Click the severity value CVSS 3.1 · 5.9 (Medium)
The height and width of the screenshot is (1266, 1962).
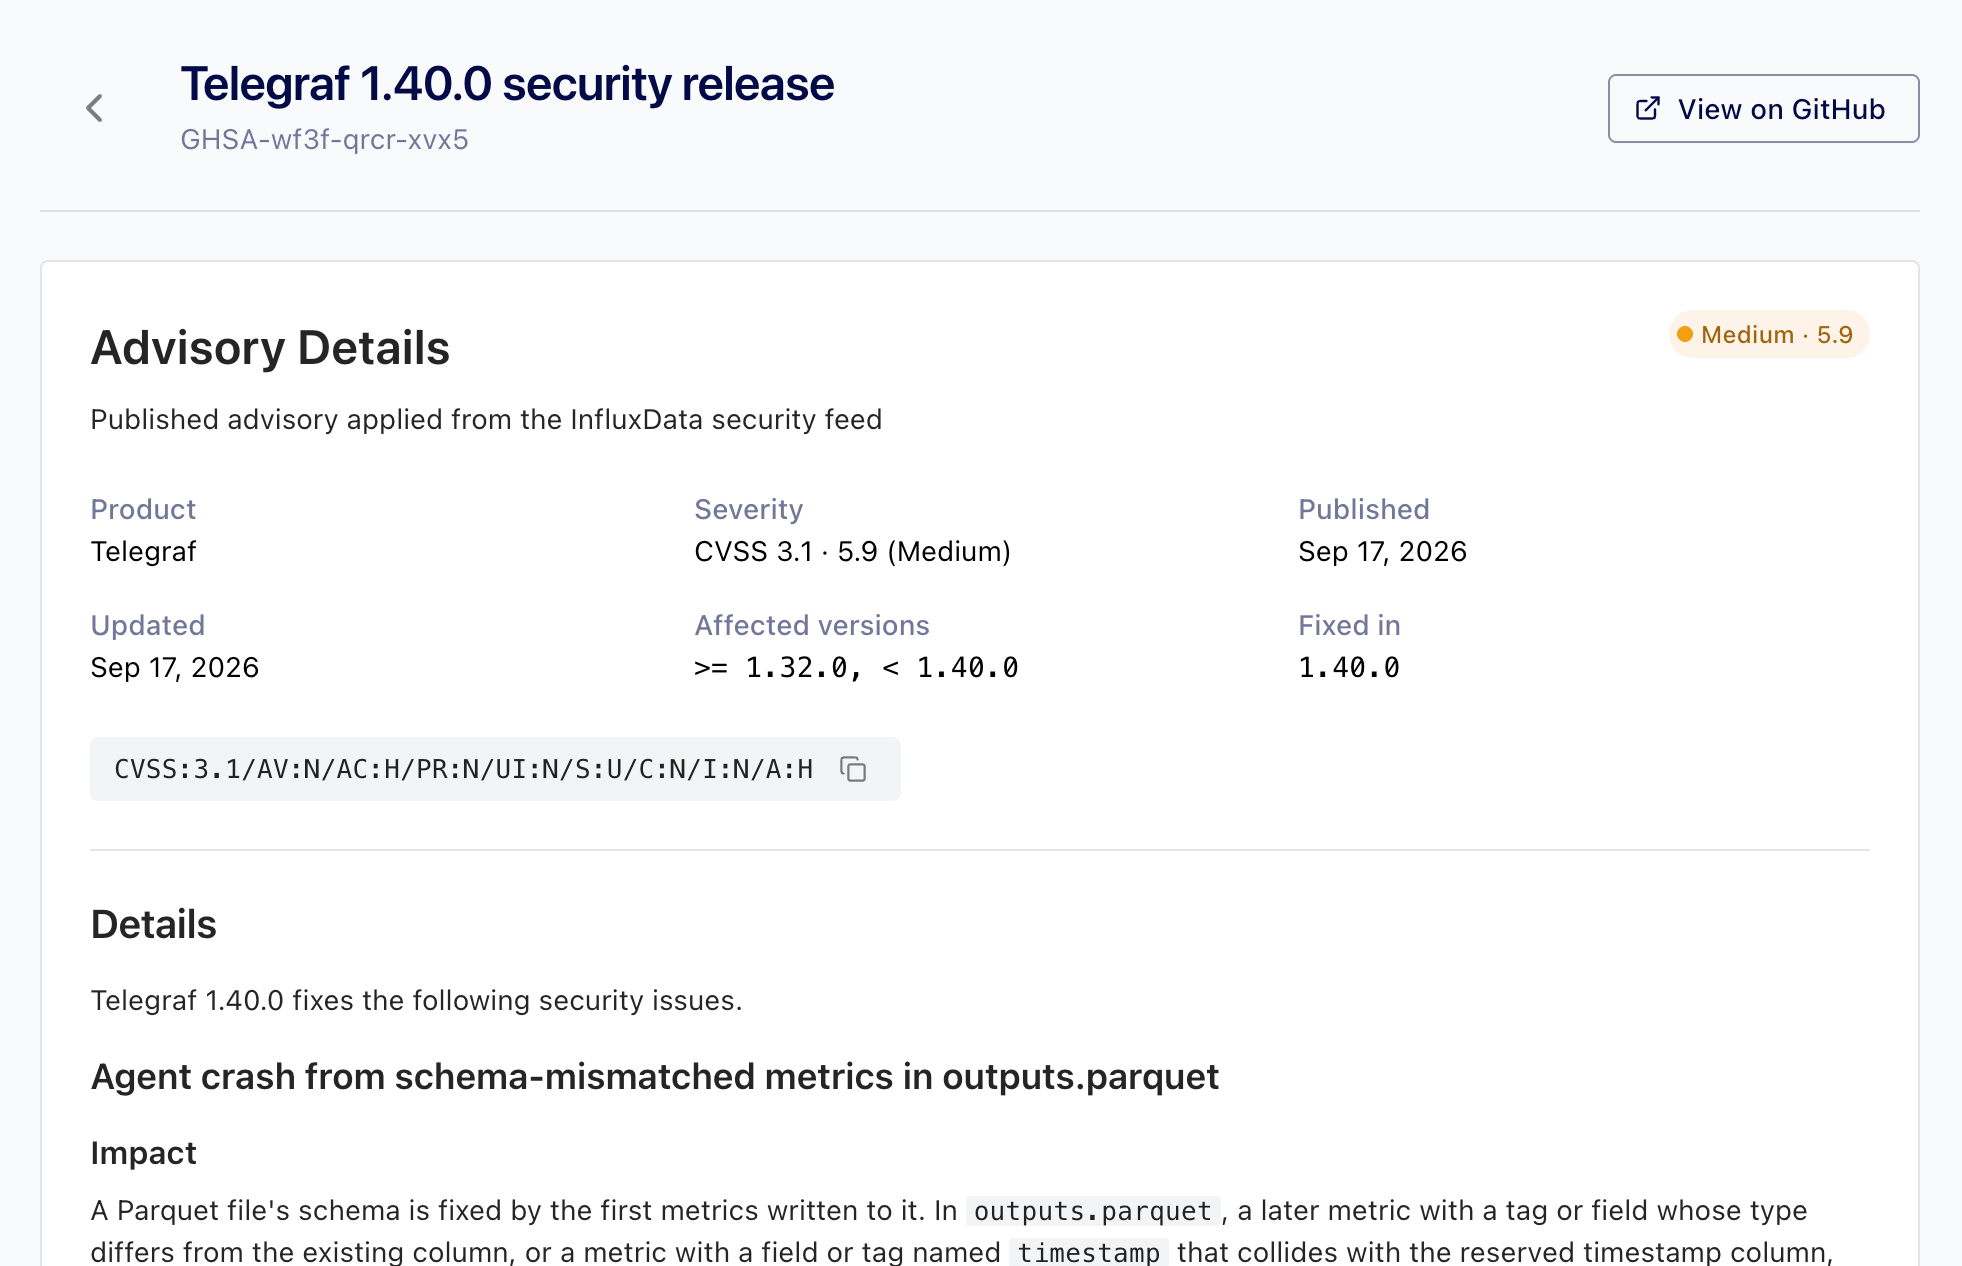852,551
